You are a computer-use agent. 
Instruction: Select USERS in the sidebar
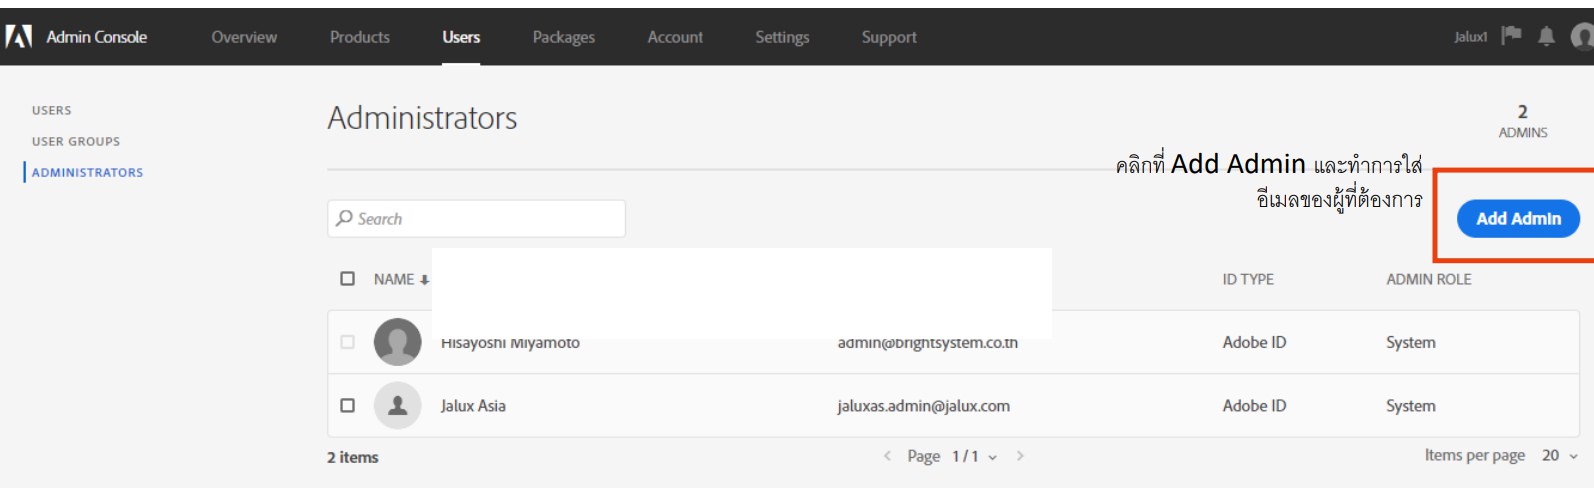tap(52, 111)
